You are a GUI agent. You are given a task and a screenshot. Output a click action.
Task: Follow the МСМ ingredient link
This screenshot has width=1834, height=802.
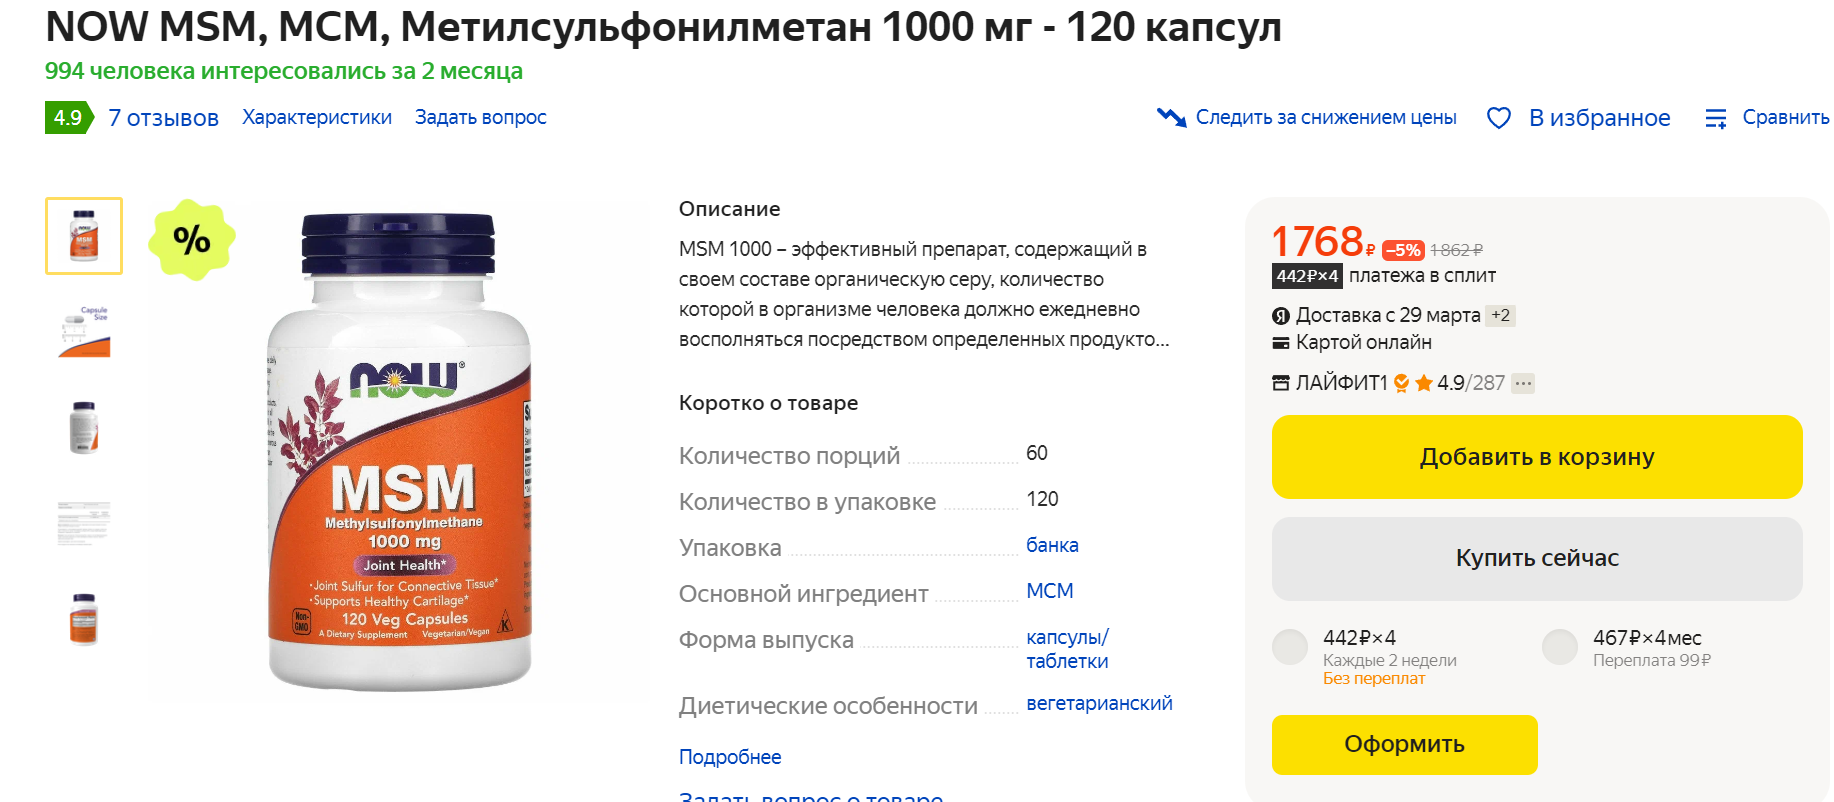pos(1048,591)
